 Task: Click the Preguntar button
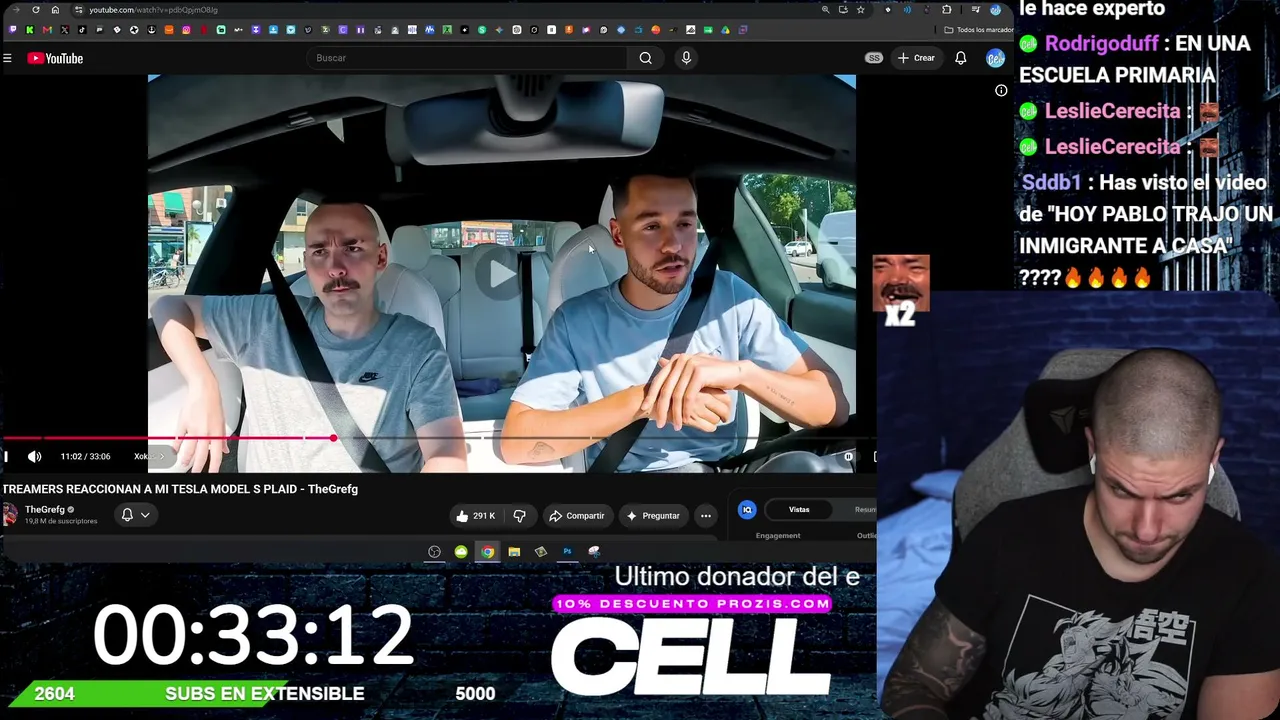[652, 516]
